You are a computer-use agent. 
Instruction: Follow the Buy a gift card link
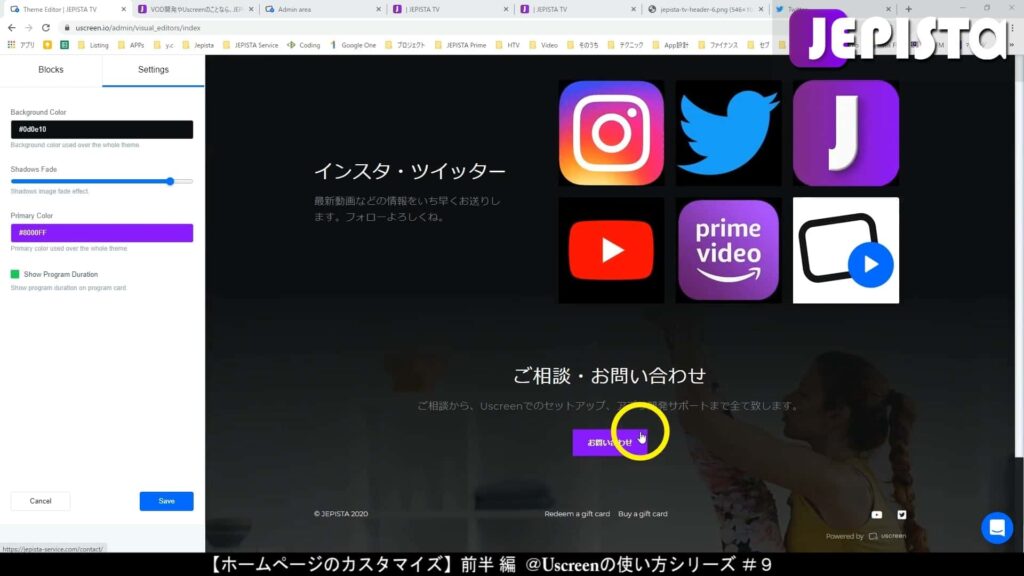(643, 514)
